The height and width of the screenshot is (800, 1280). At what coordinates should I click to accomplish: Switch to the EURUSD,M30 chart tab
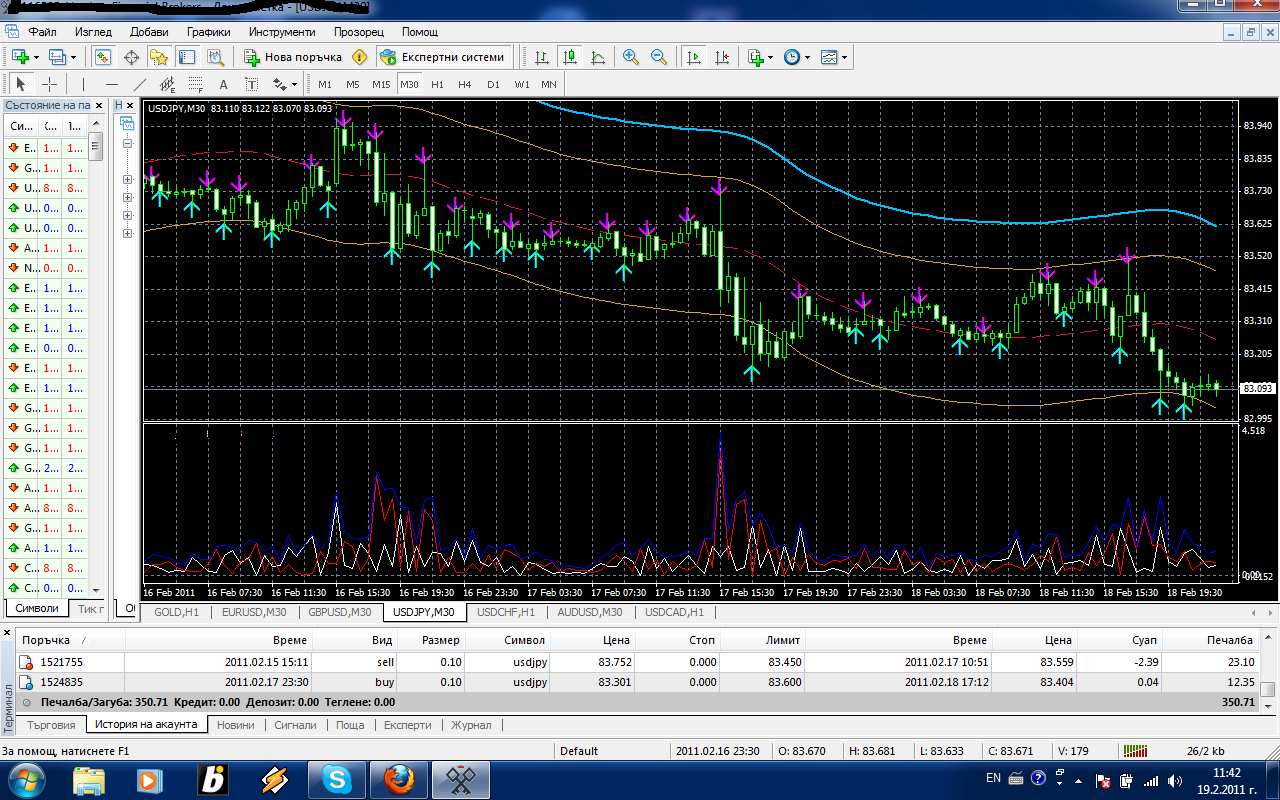(x=254, y=612)
